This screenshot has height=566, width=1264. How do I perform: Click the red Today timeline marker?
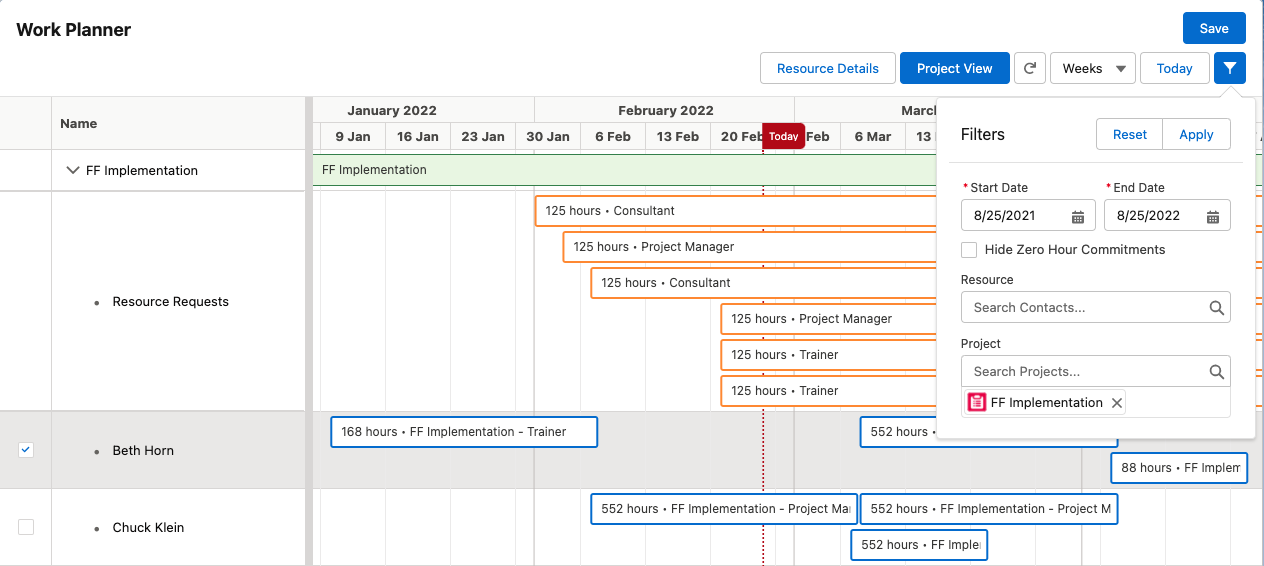[x=784, y=137]
